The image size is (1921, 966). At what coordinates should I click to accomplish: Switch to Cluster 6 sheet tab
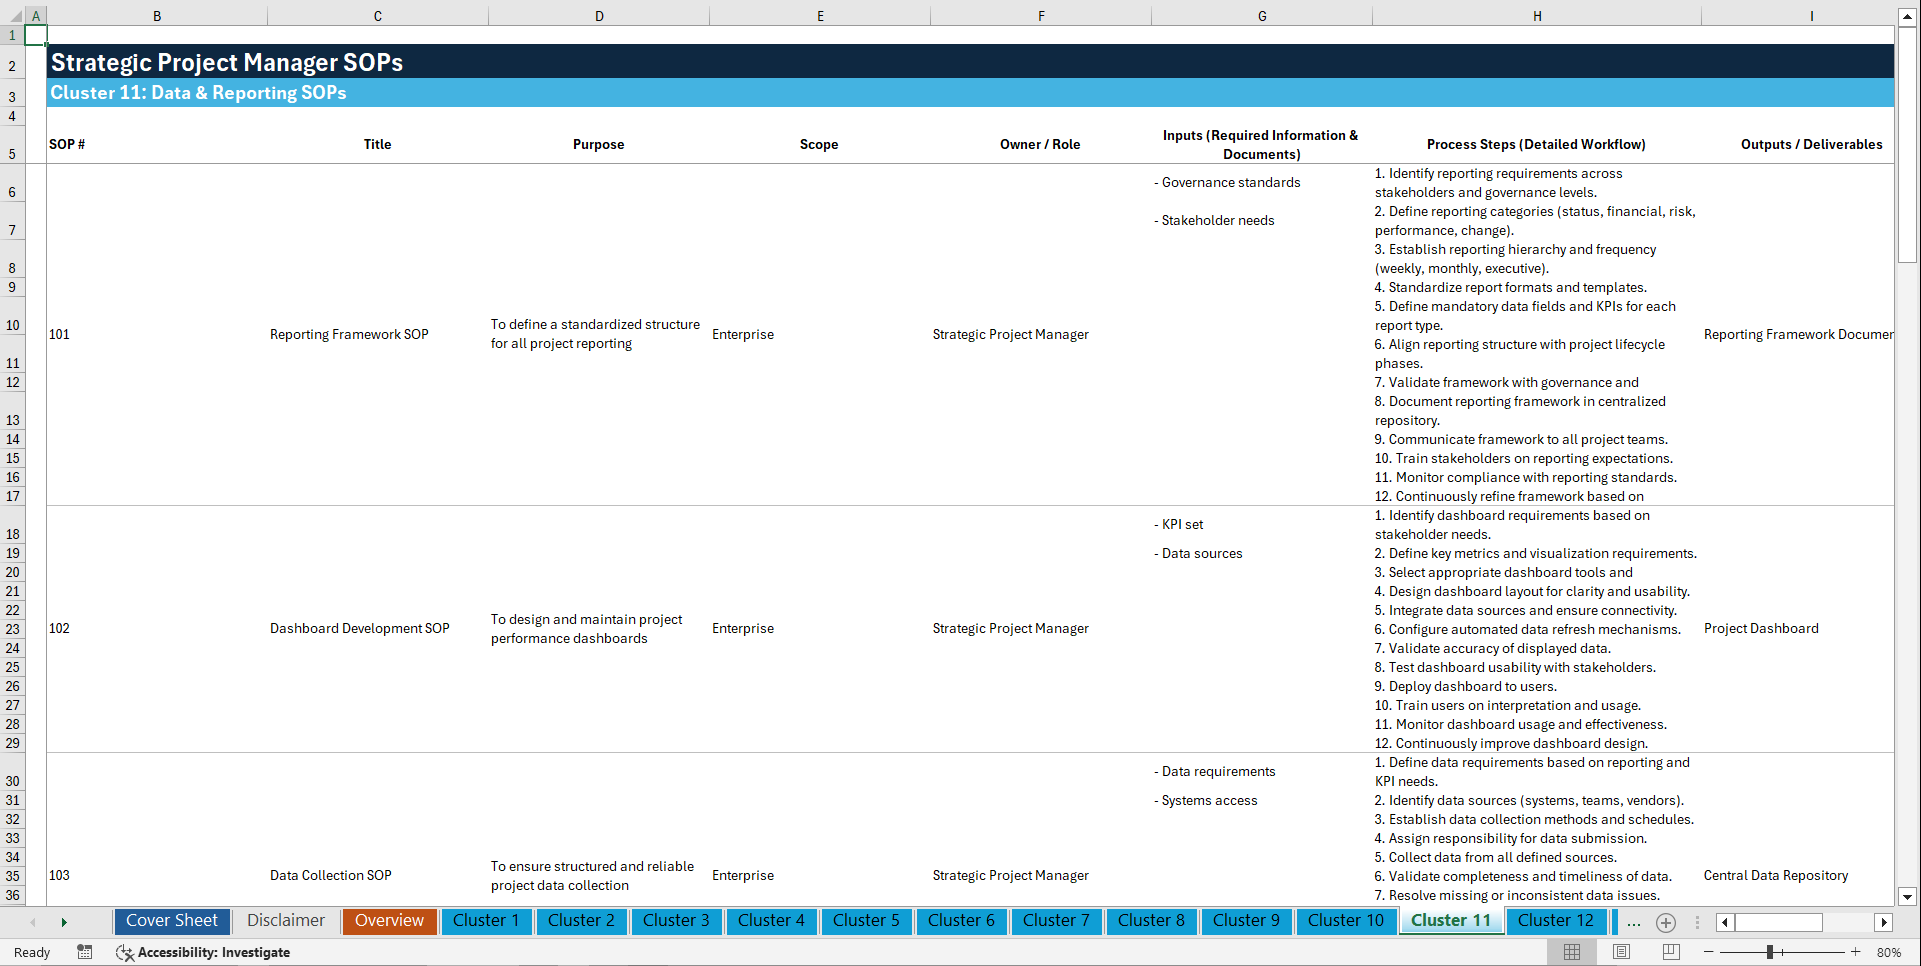[x=961, y=921]
